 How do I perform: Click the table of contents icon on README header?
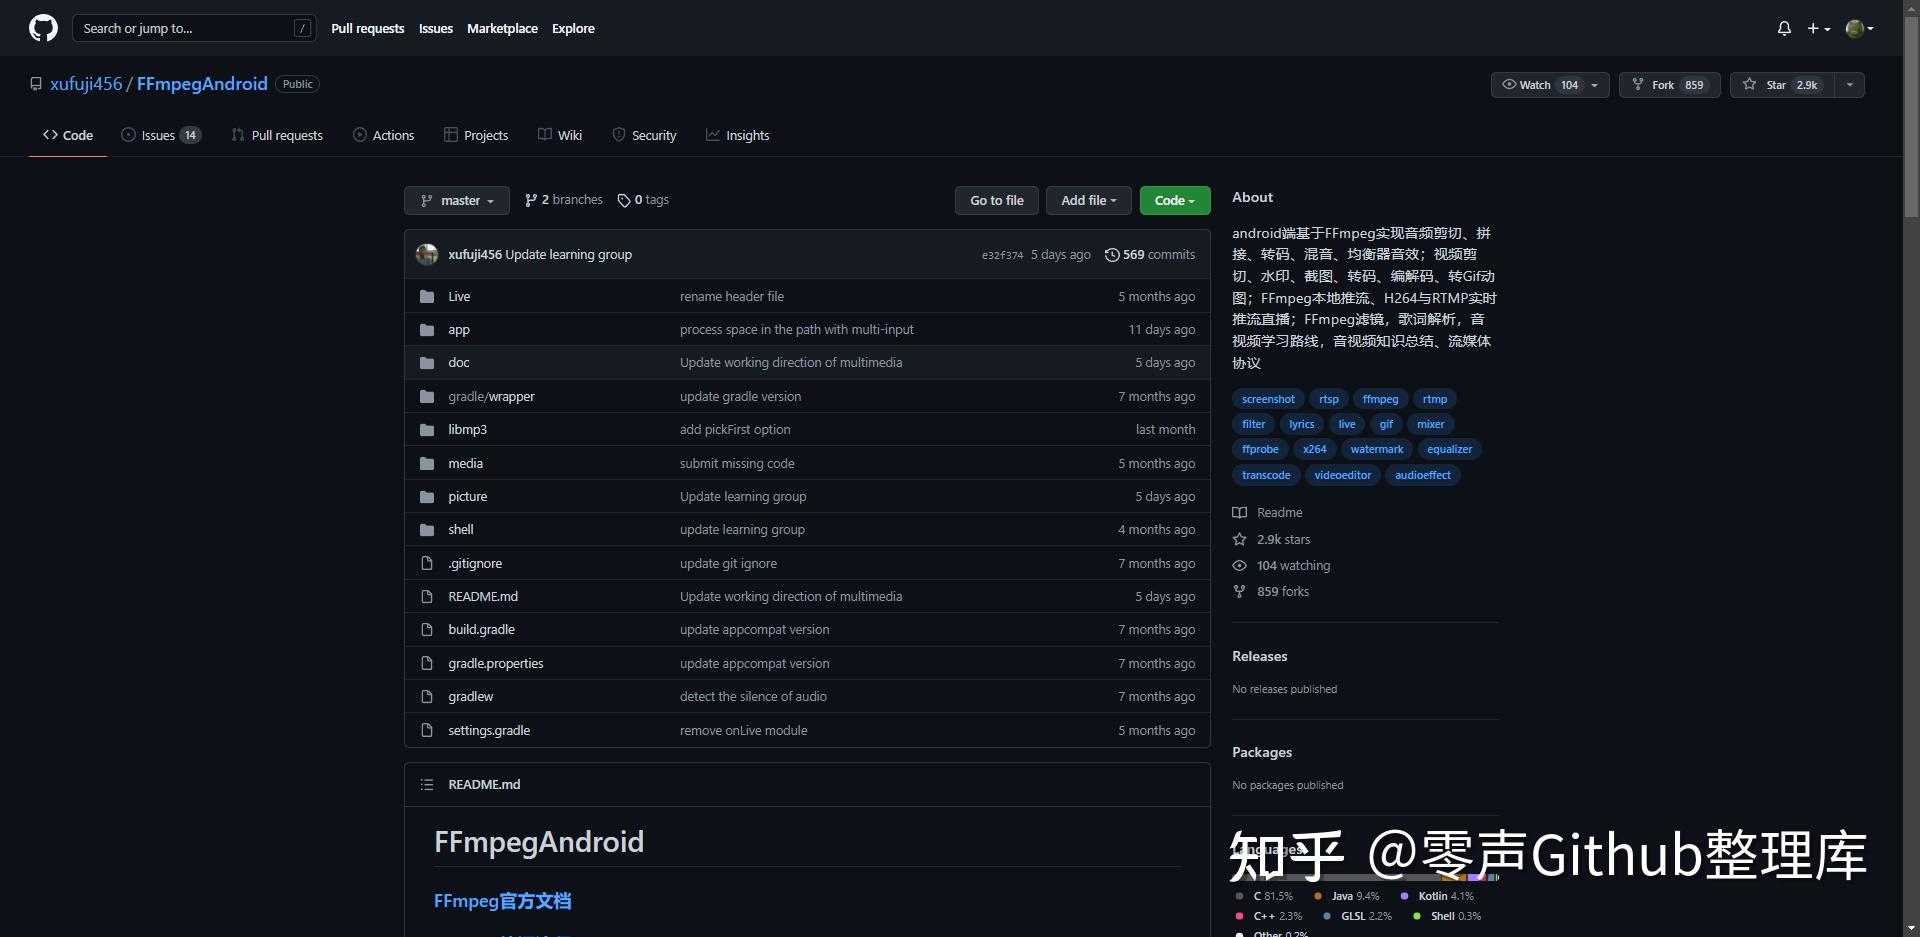[x=426, y=784]
